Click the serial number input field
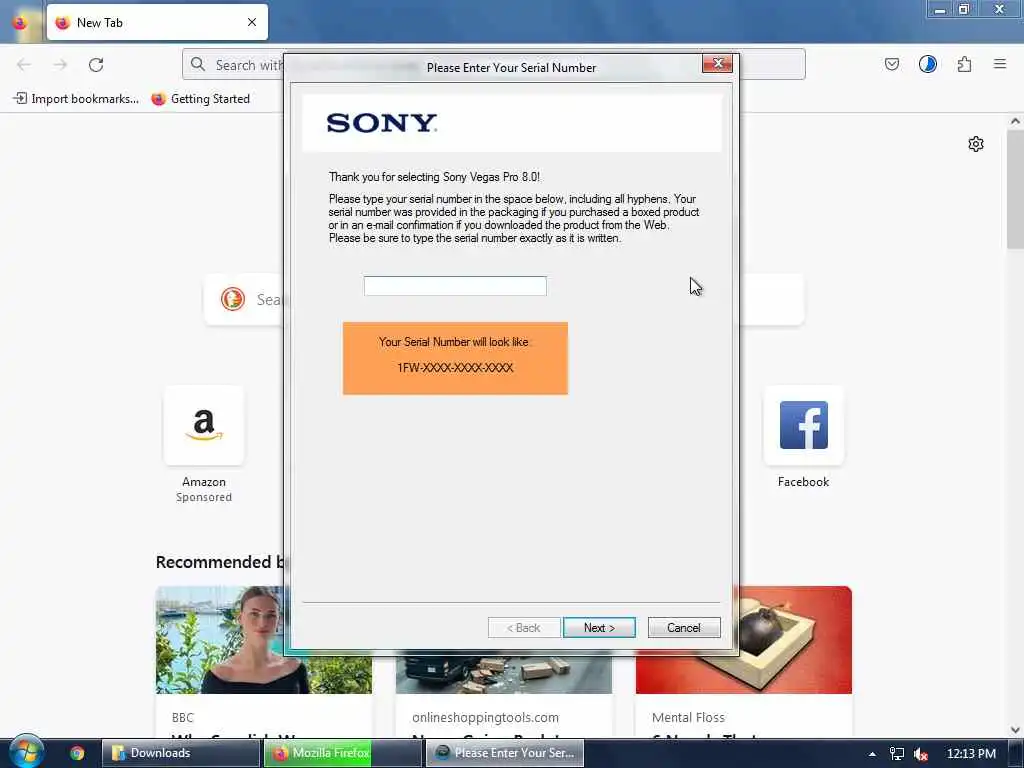Screen dimensions: 1024x768 [x=455, y=285]
